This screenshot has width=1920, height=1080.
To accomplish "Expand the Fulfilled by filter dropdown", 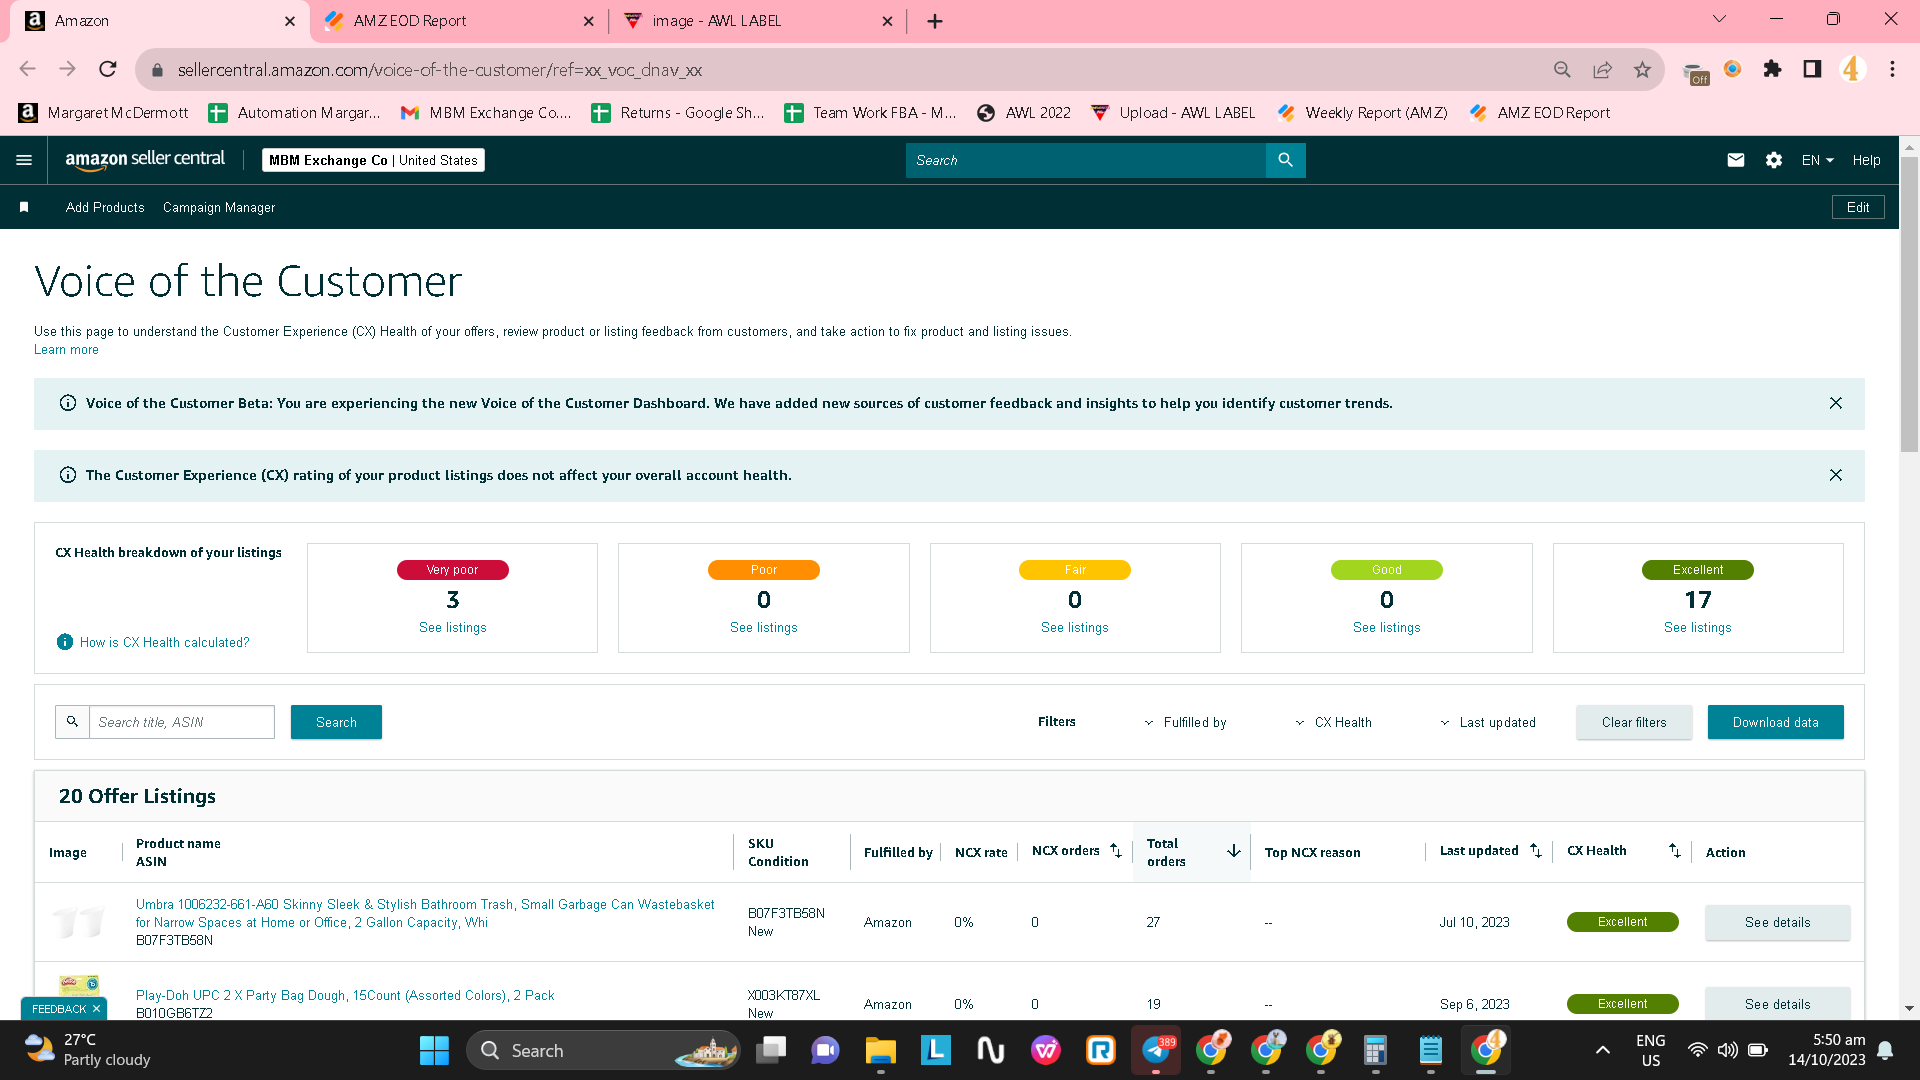I will [x=1186, y=722].
